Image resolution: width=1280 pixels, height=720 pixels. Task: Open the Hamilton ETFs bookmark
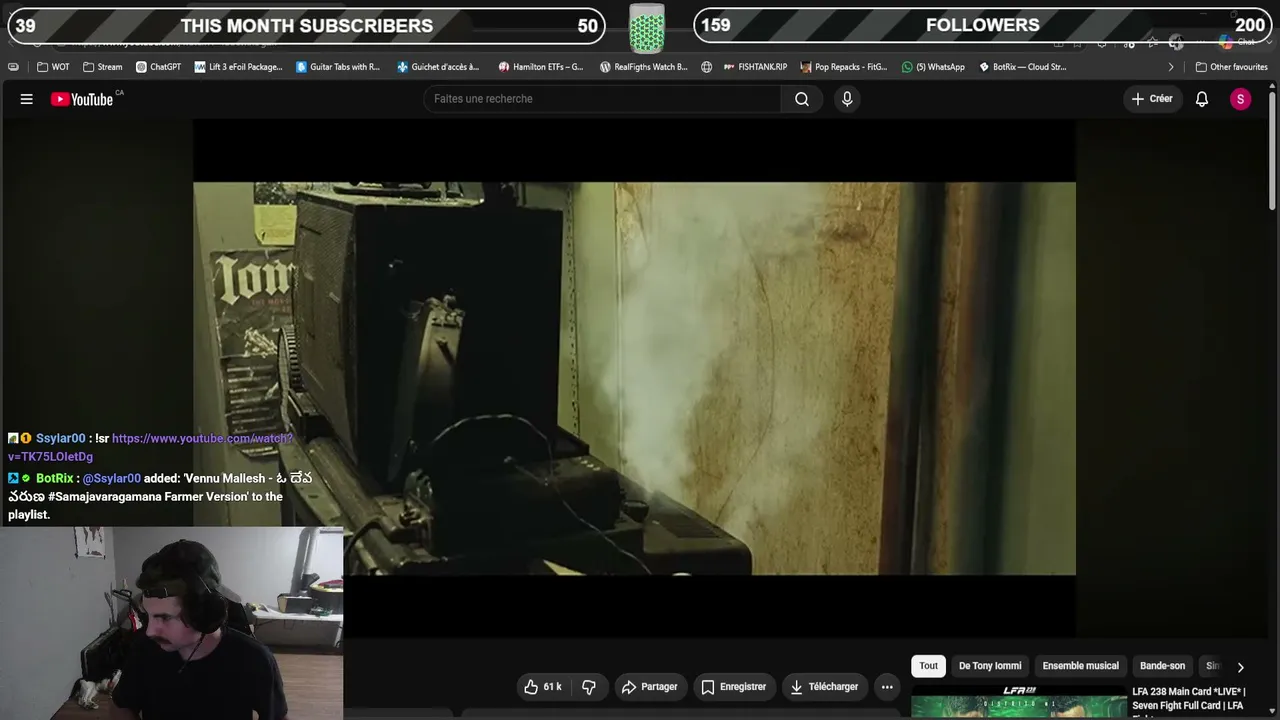540,67
